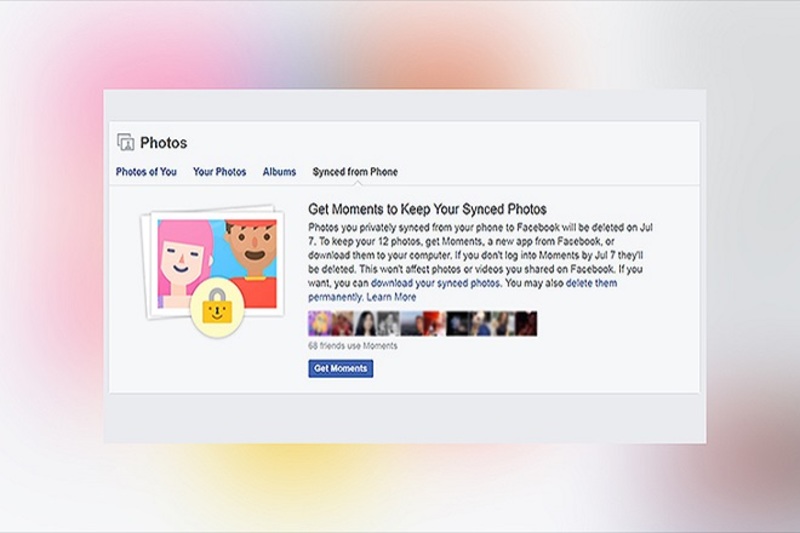The image size is (800, 533).
Task: Open the black-and-white friend thumbnail
Action: (388, 323)
